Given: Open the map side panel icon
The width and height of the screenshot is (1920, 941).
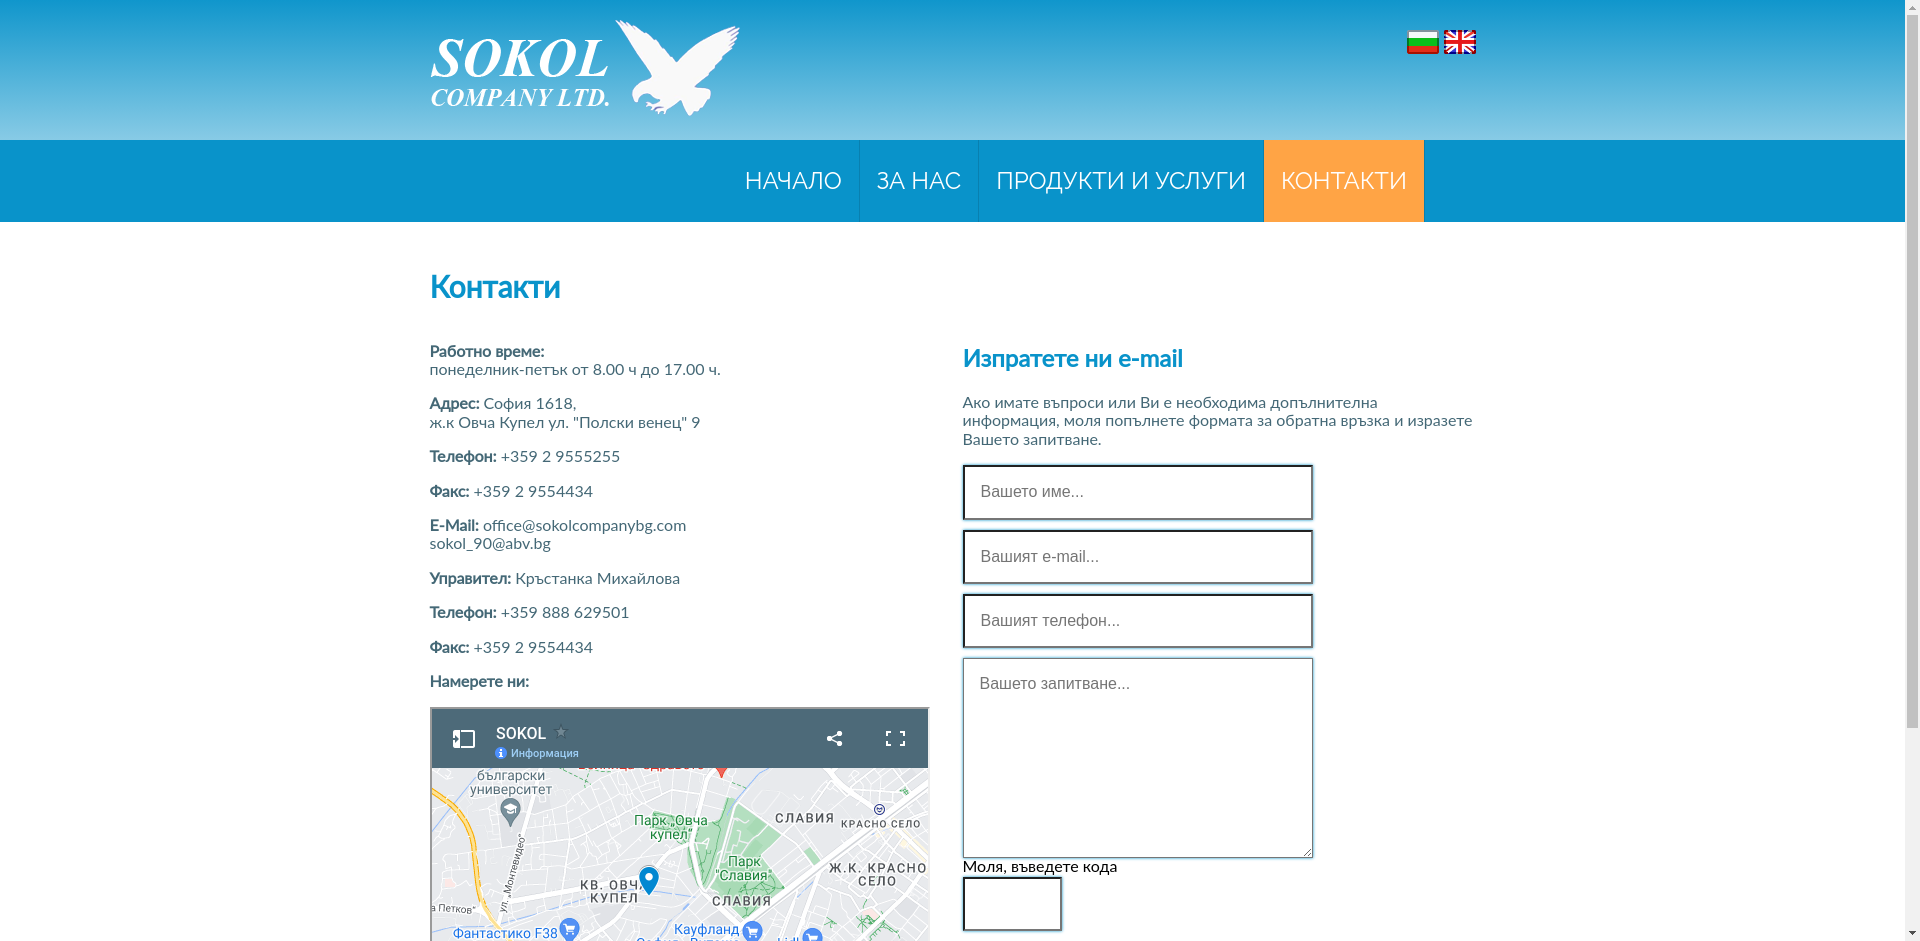Looking at the screenshot, I should (x=463, y=738).
